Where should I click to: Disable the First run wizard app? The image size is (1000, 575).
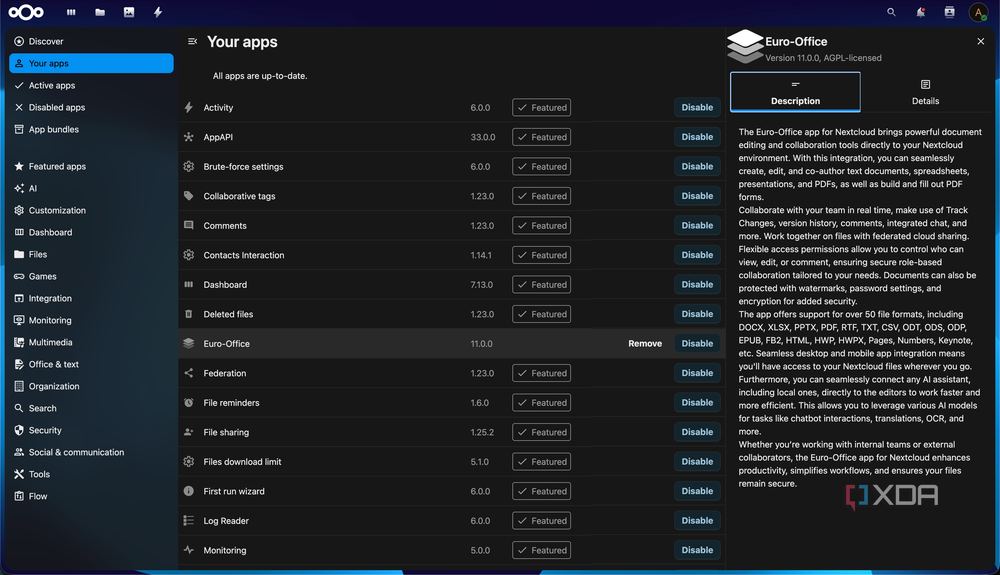pos(697,491)
